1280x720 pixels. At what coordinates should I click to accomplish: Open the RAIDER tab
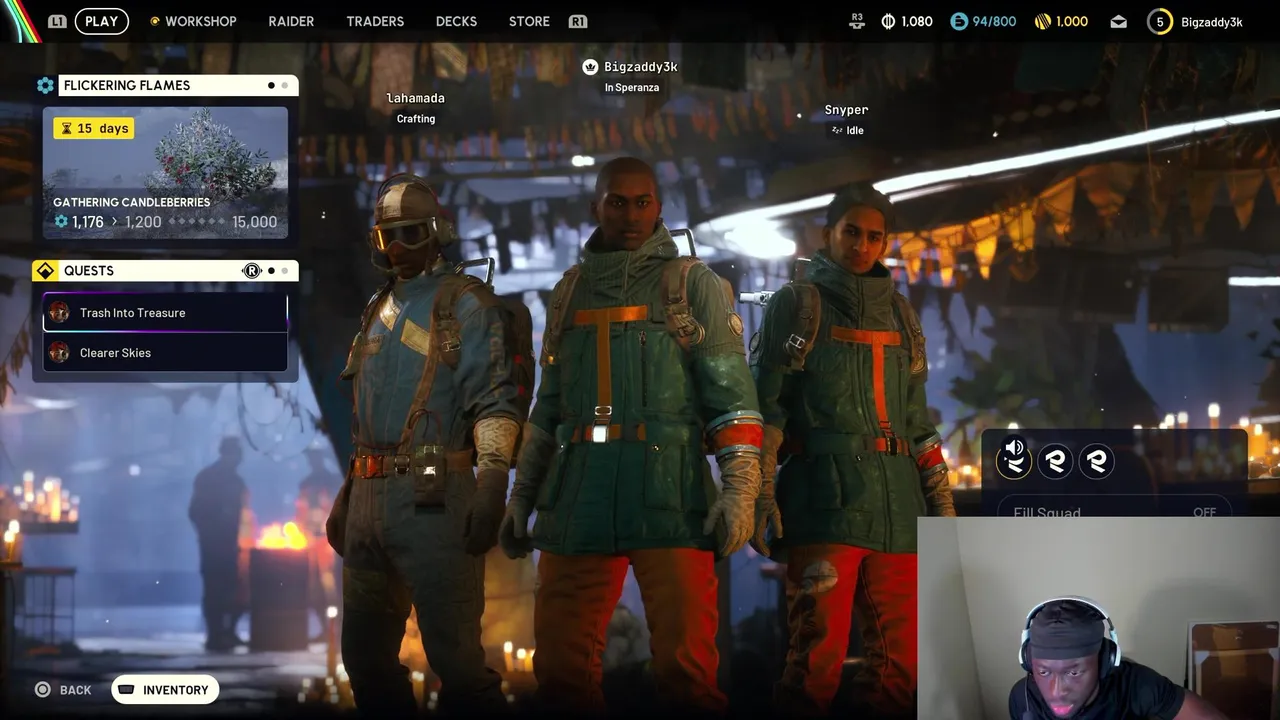click(291, 21)
